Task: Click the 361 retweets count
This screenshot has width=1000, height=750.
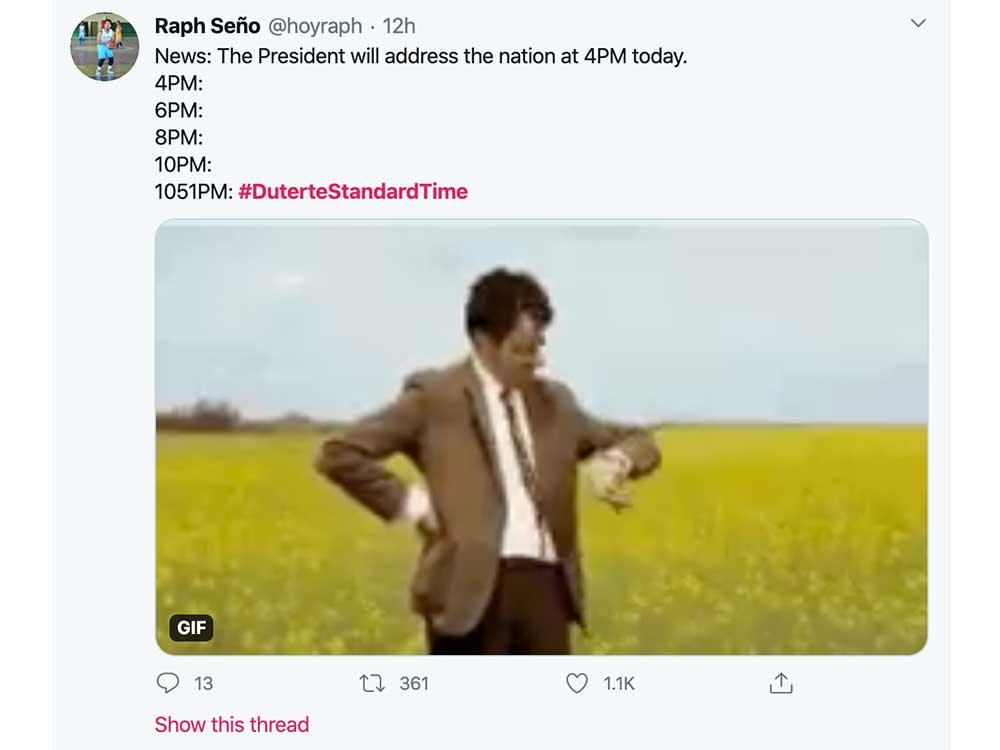Action: (x=414, y=684)
